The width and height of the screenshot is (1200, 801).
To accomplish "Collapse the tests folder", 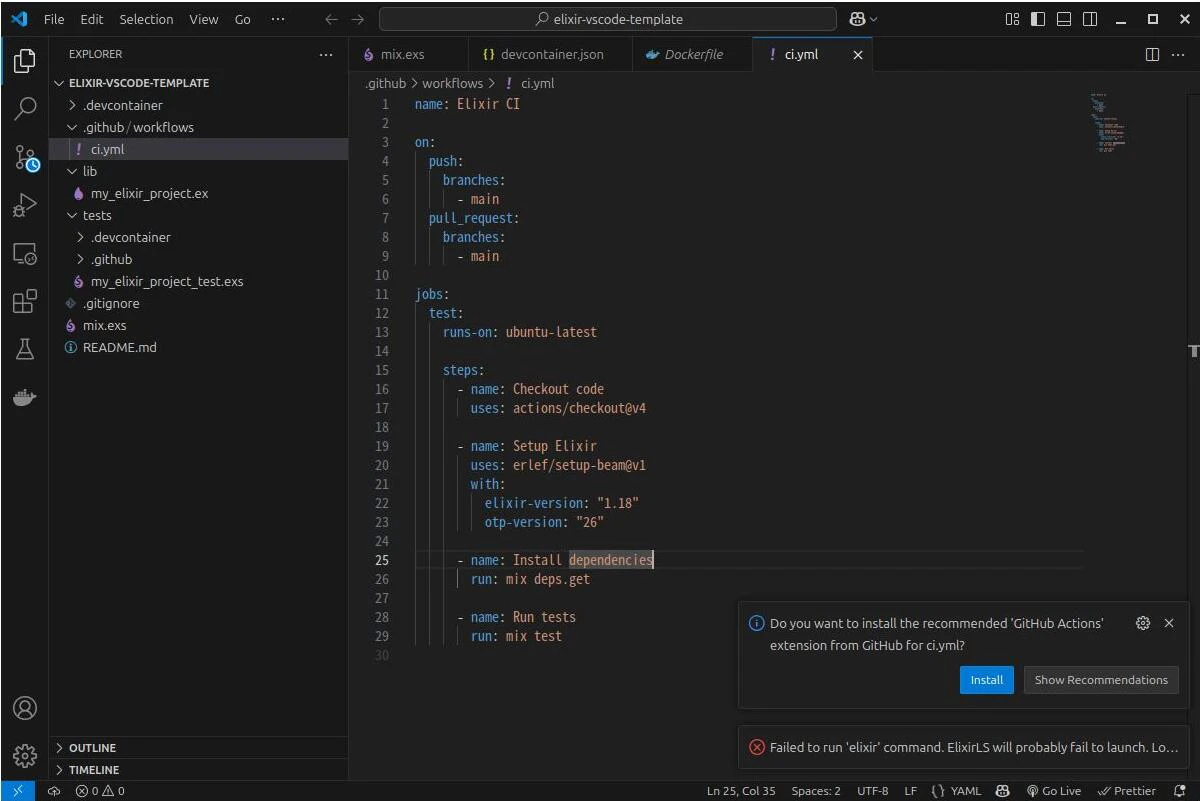I will 72,215.
